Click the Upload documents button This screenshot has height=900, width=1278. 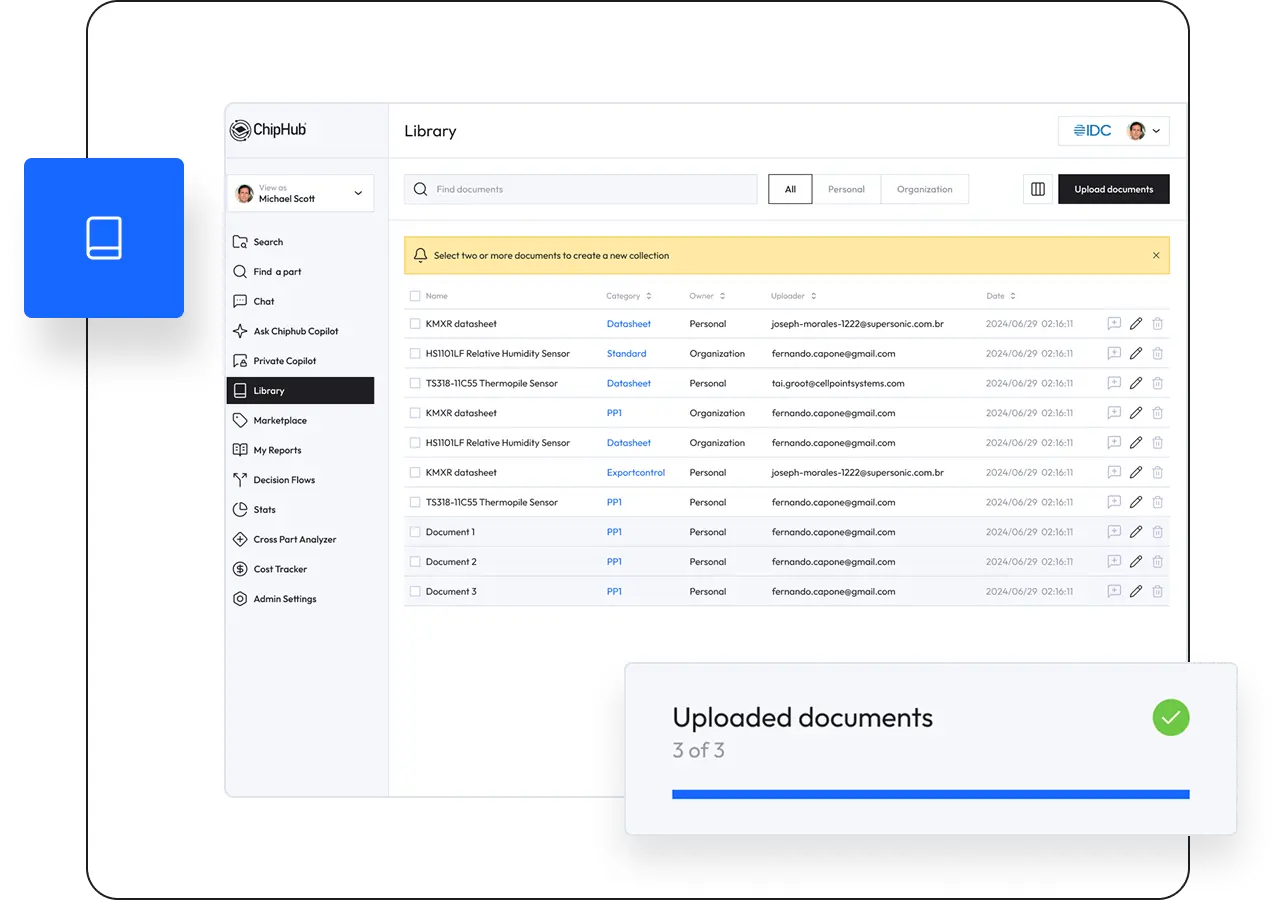pos(1113,189)
